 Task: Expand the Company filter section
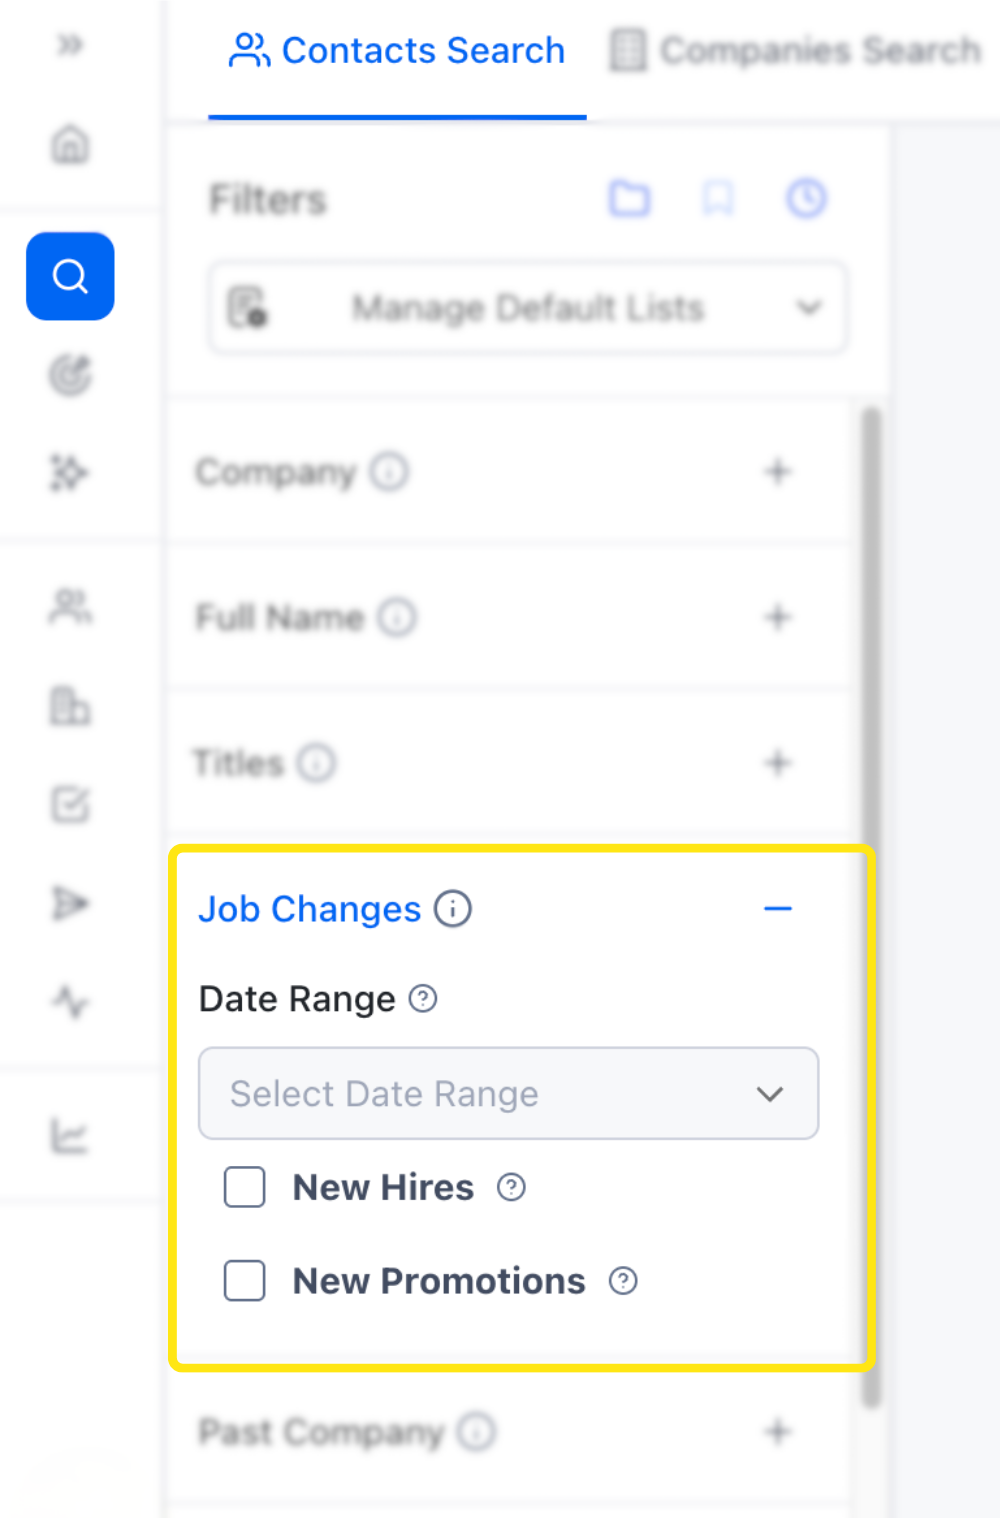click(x=777, y=471)
